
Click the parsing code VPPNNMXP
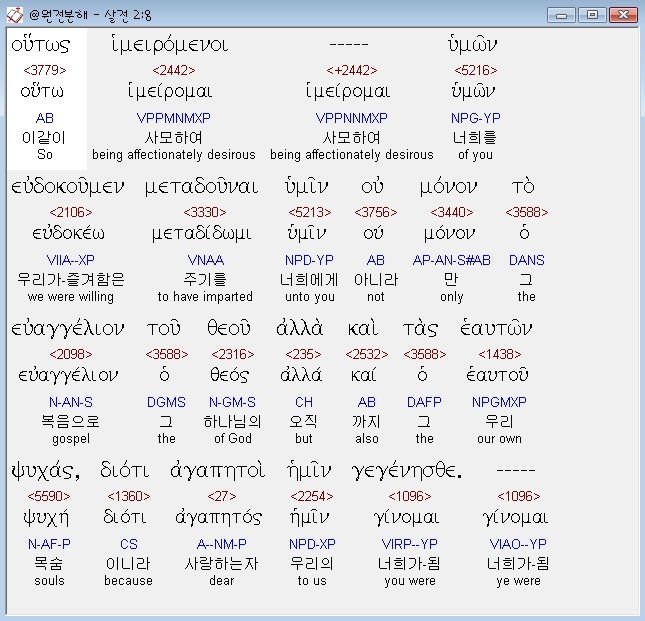click(x=352, y=118)
